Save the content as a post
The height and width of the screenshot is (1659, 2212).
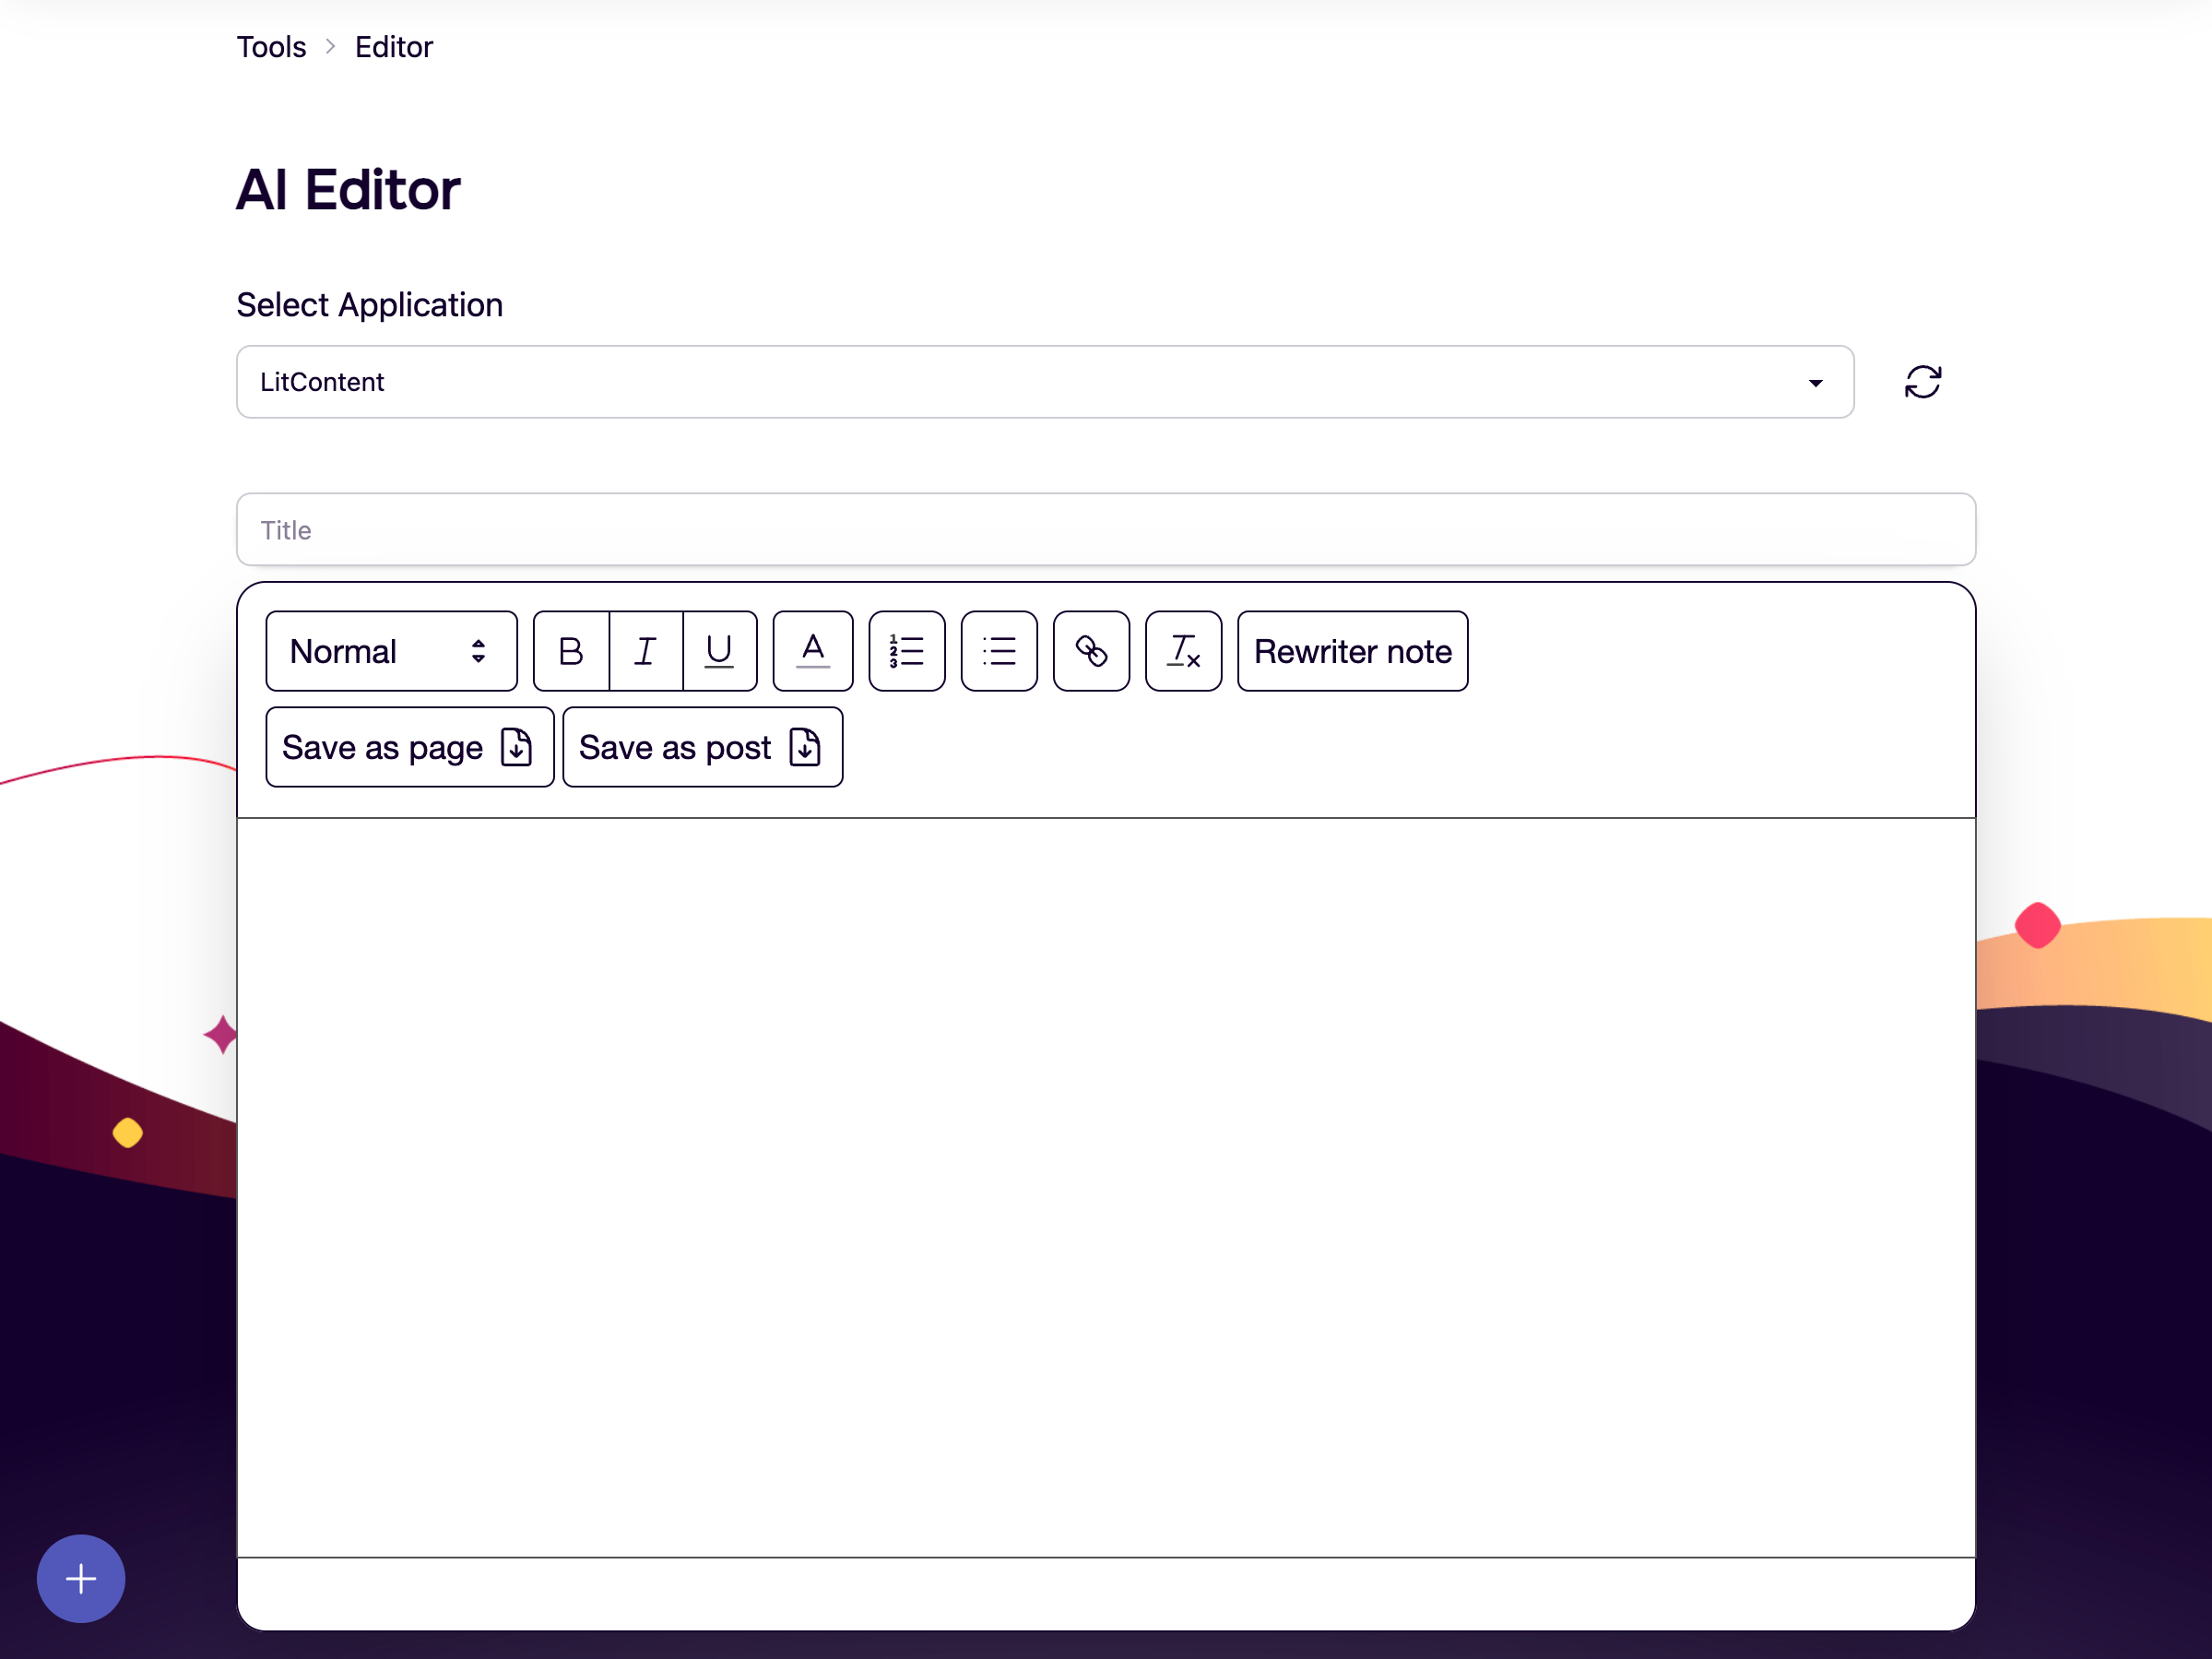(702, 747)
